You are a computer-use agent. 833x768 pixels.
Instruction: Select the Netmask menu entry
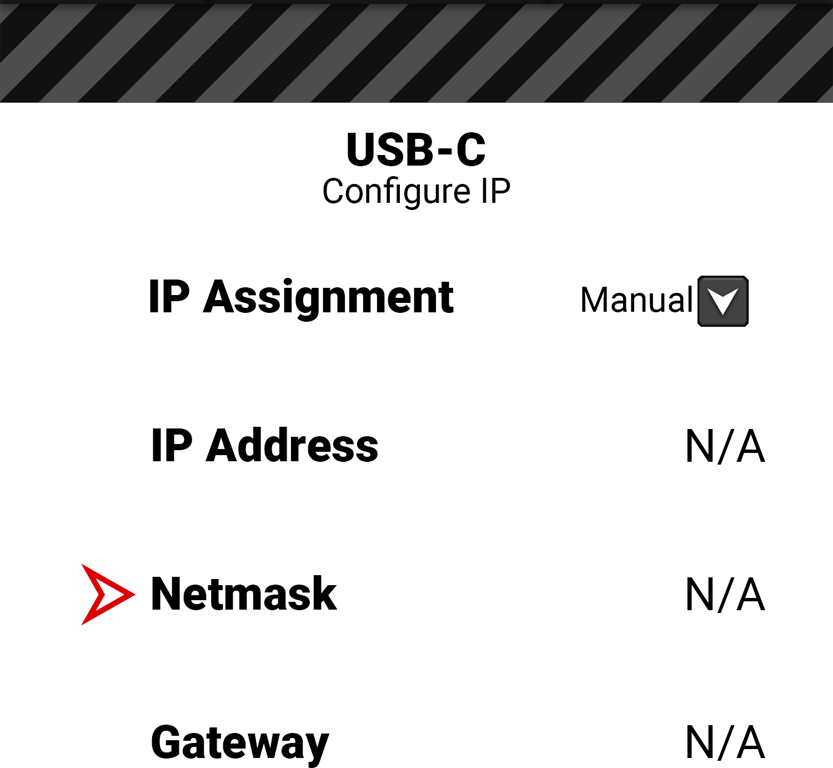click(243, 594)
